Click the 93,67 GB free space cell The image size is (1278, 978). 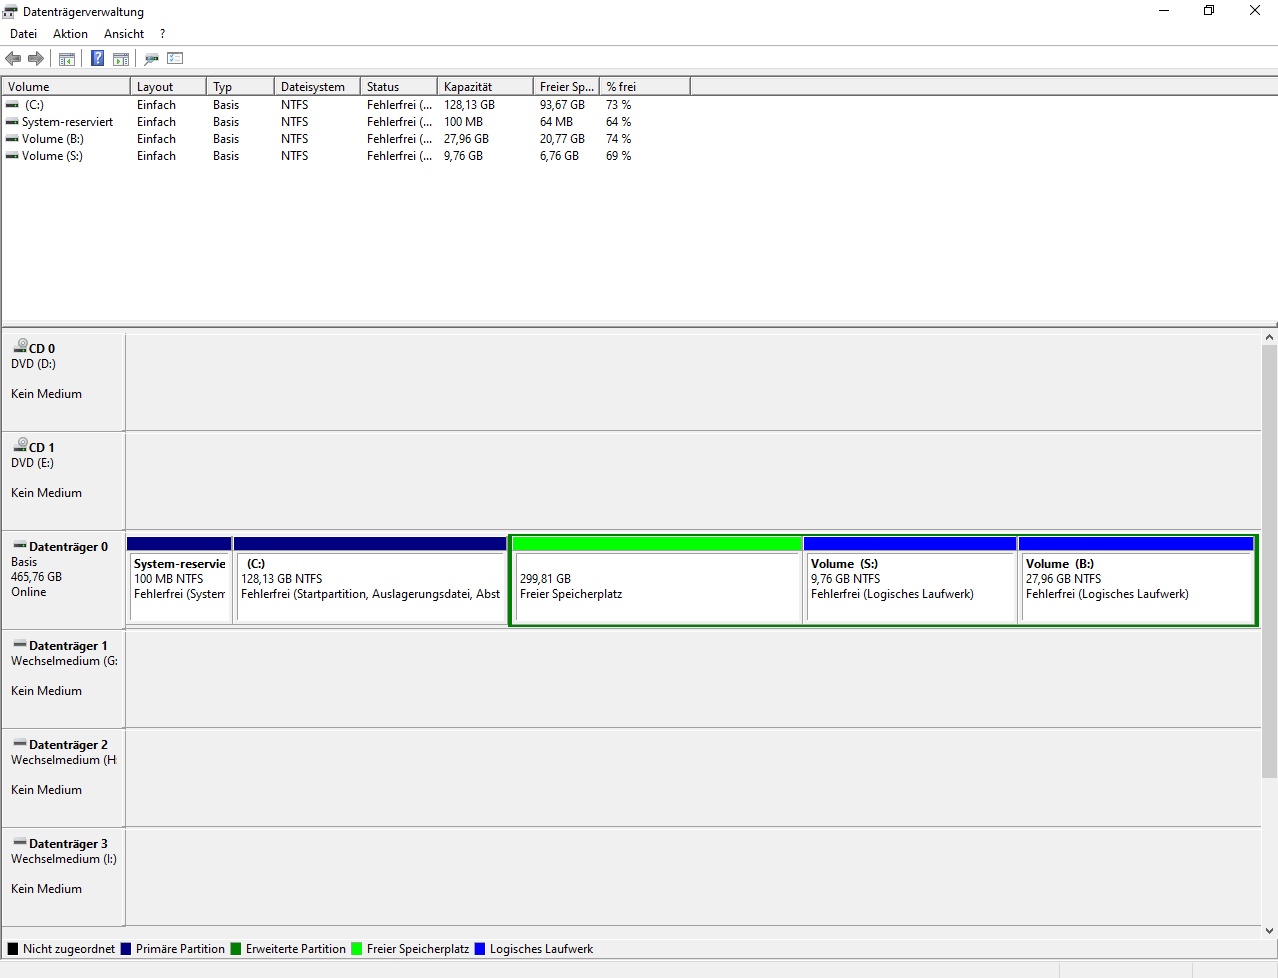point(562,104)
